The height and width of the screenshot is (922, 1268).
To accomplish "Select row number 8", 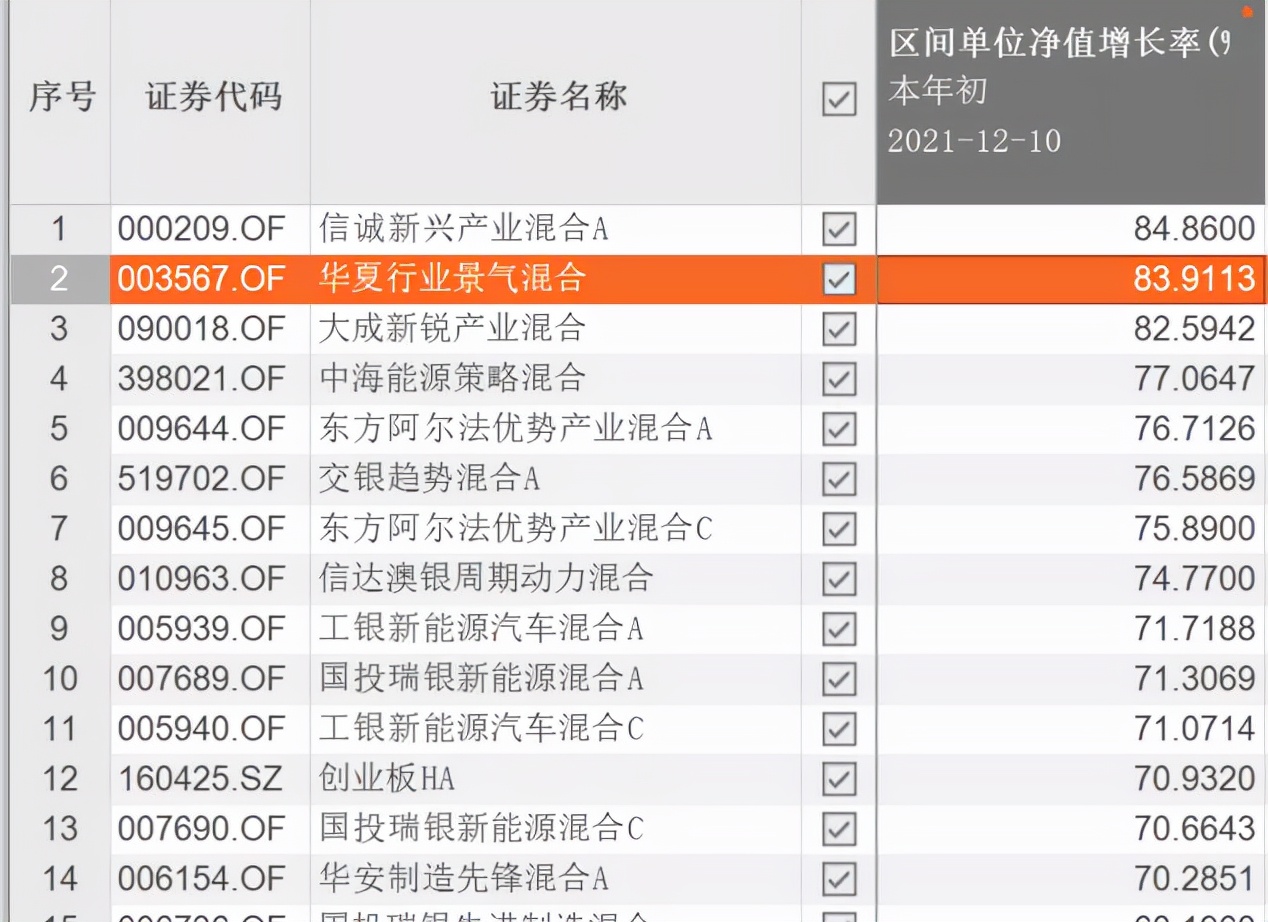I will click(59, 579).
